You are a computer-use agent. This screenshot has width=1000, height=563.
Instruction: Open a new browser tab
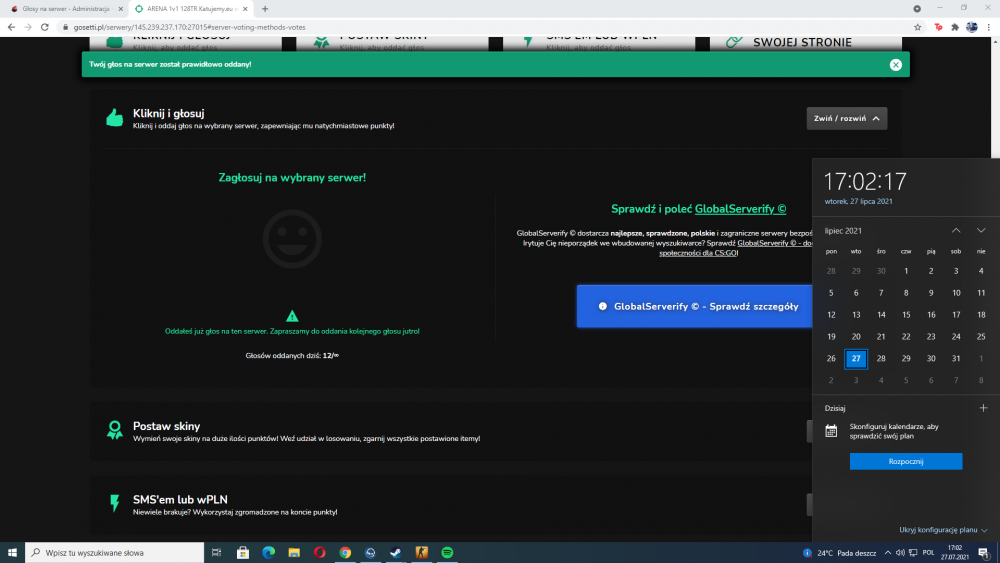265,9
